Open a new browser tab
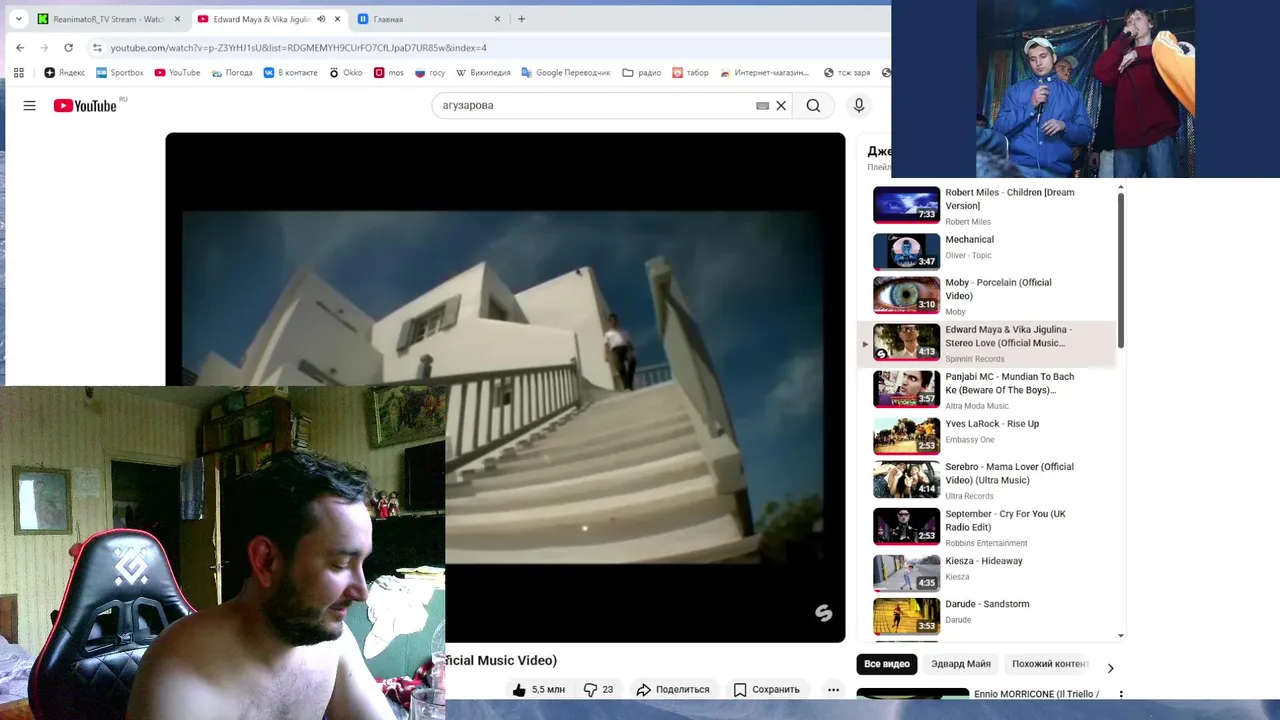This screenshot has width=1280, height=720. coord(521,18)
